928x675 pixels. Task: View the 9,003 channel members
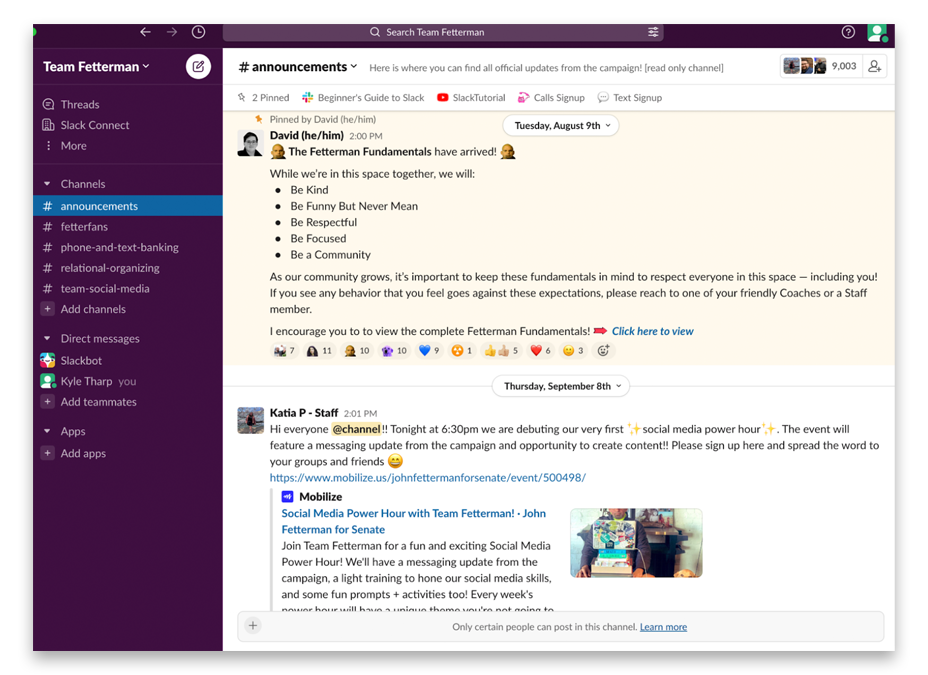click(820, 66)
